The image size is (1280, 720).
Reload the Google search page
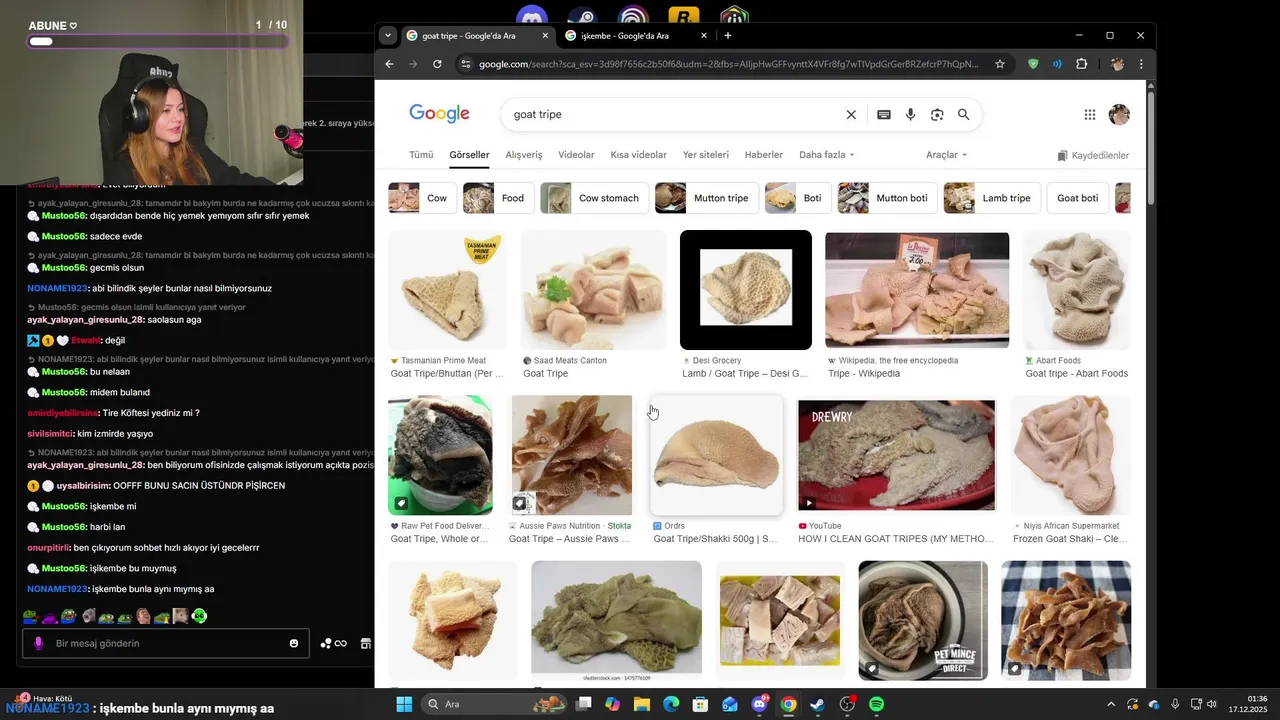click(x=437, y=64)
